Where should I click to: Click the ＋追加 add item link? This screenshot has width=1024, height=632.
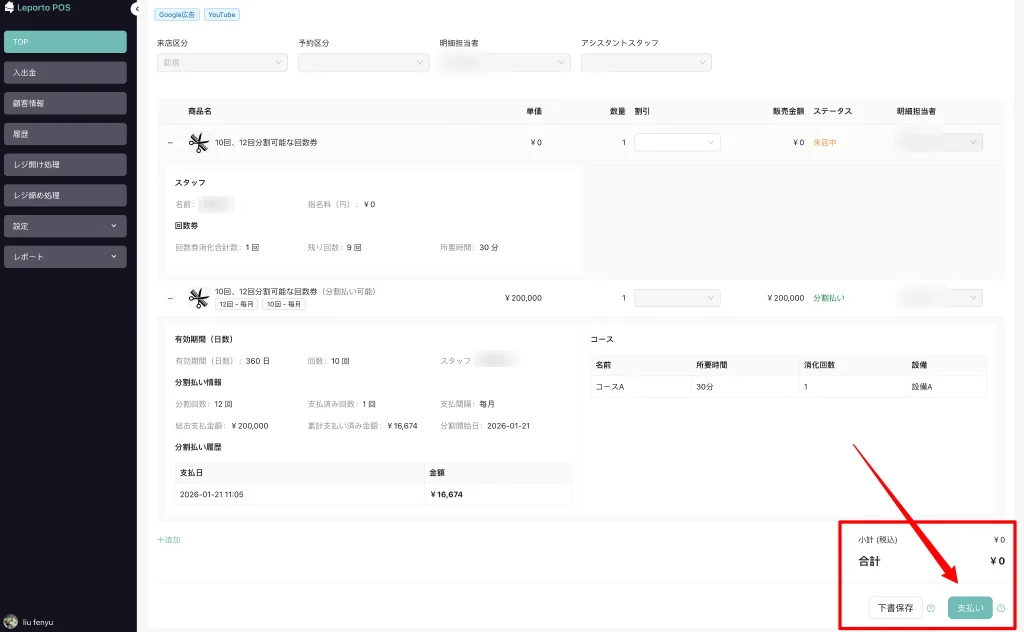pos(169,540)
